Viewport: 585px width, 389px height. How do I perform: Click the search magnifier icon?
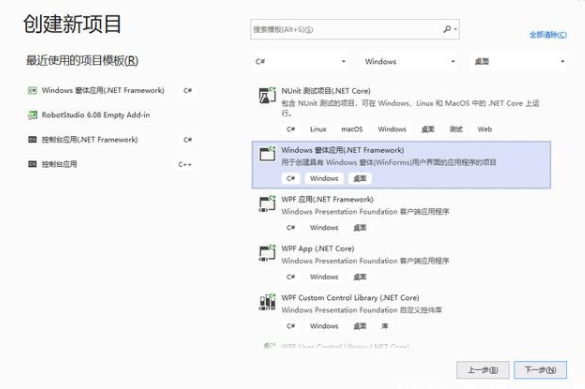tap(447, 29)
